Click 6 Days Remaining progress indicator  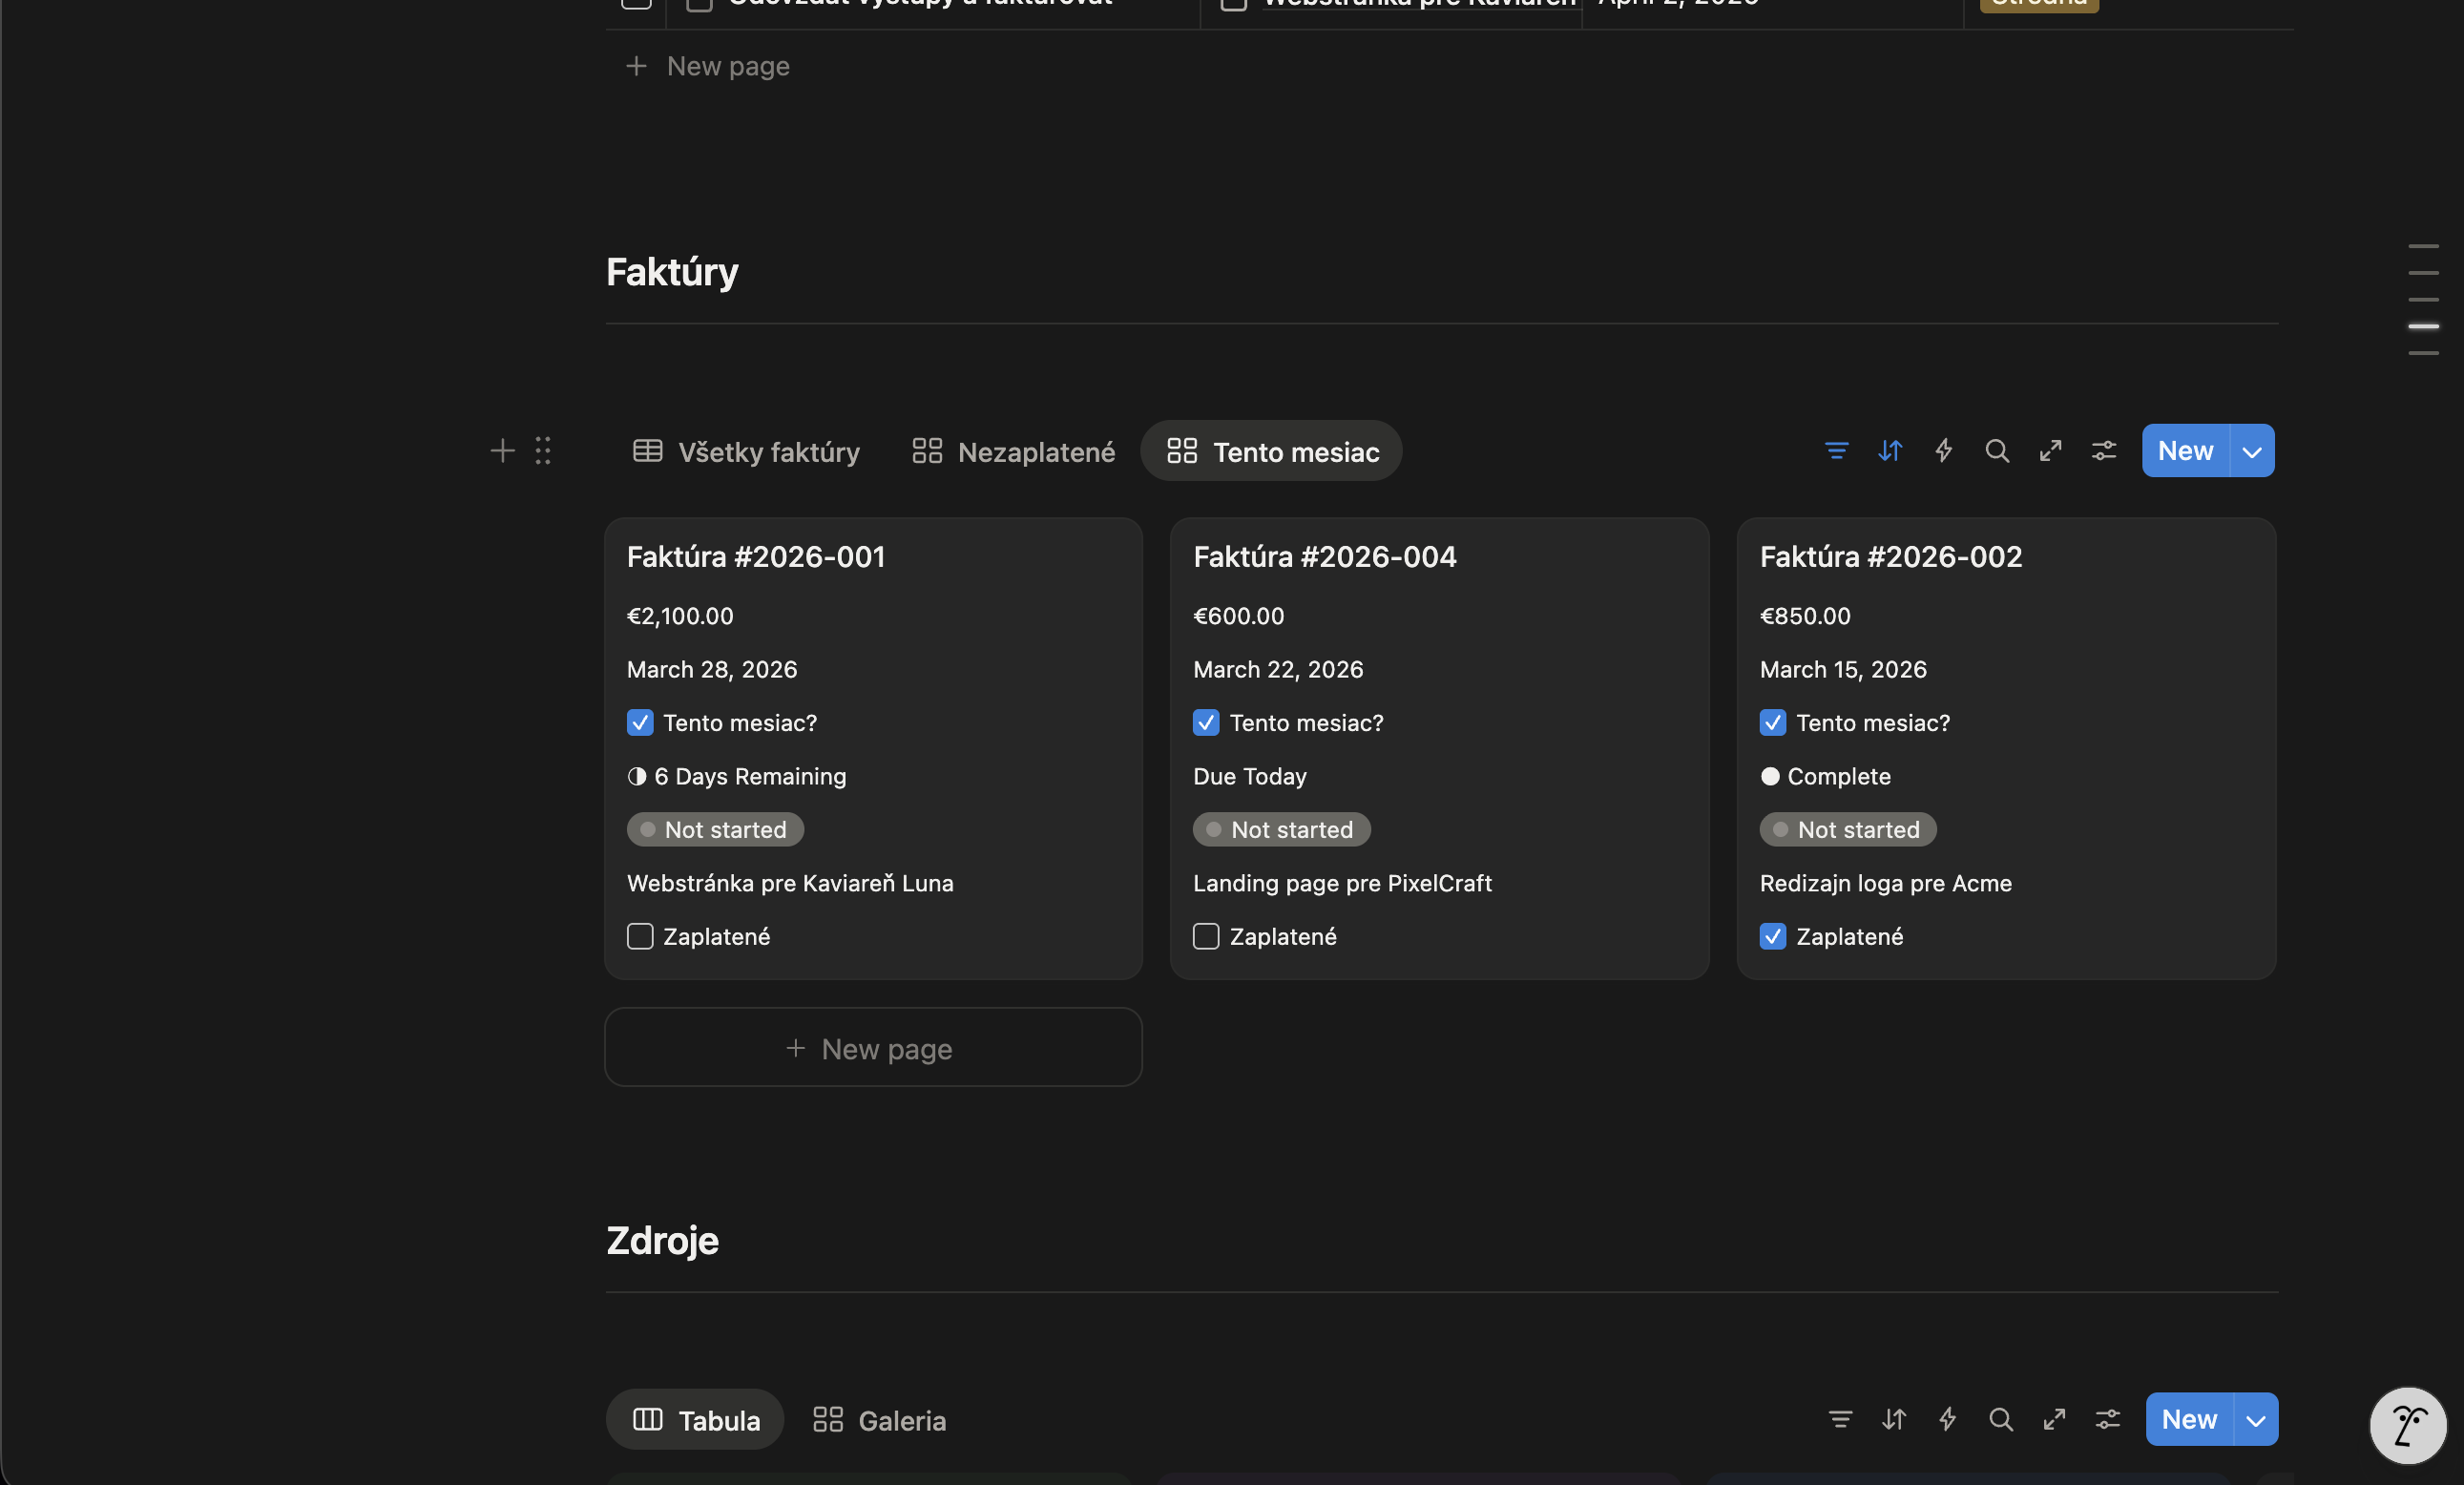[737, 777]
